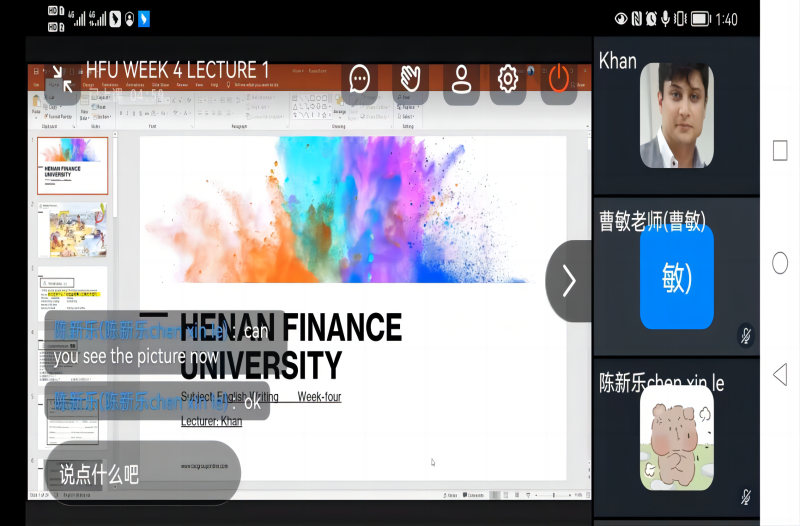Tap the 'can you see the picture now' chat message
This screenshot has width=800, height=526.
(x=162, y=343)
